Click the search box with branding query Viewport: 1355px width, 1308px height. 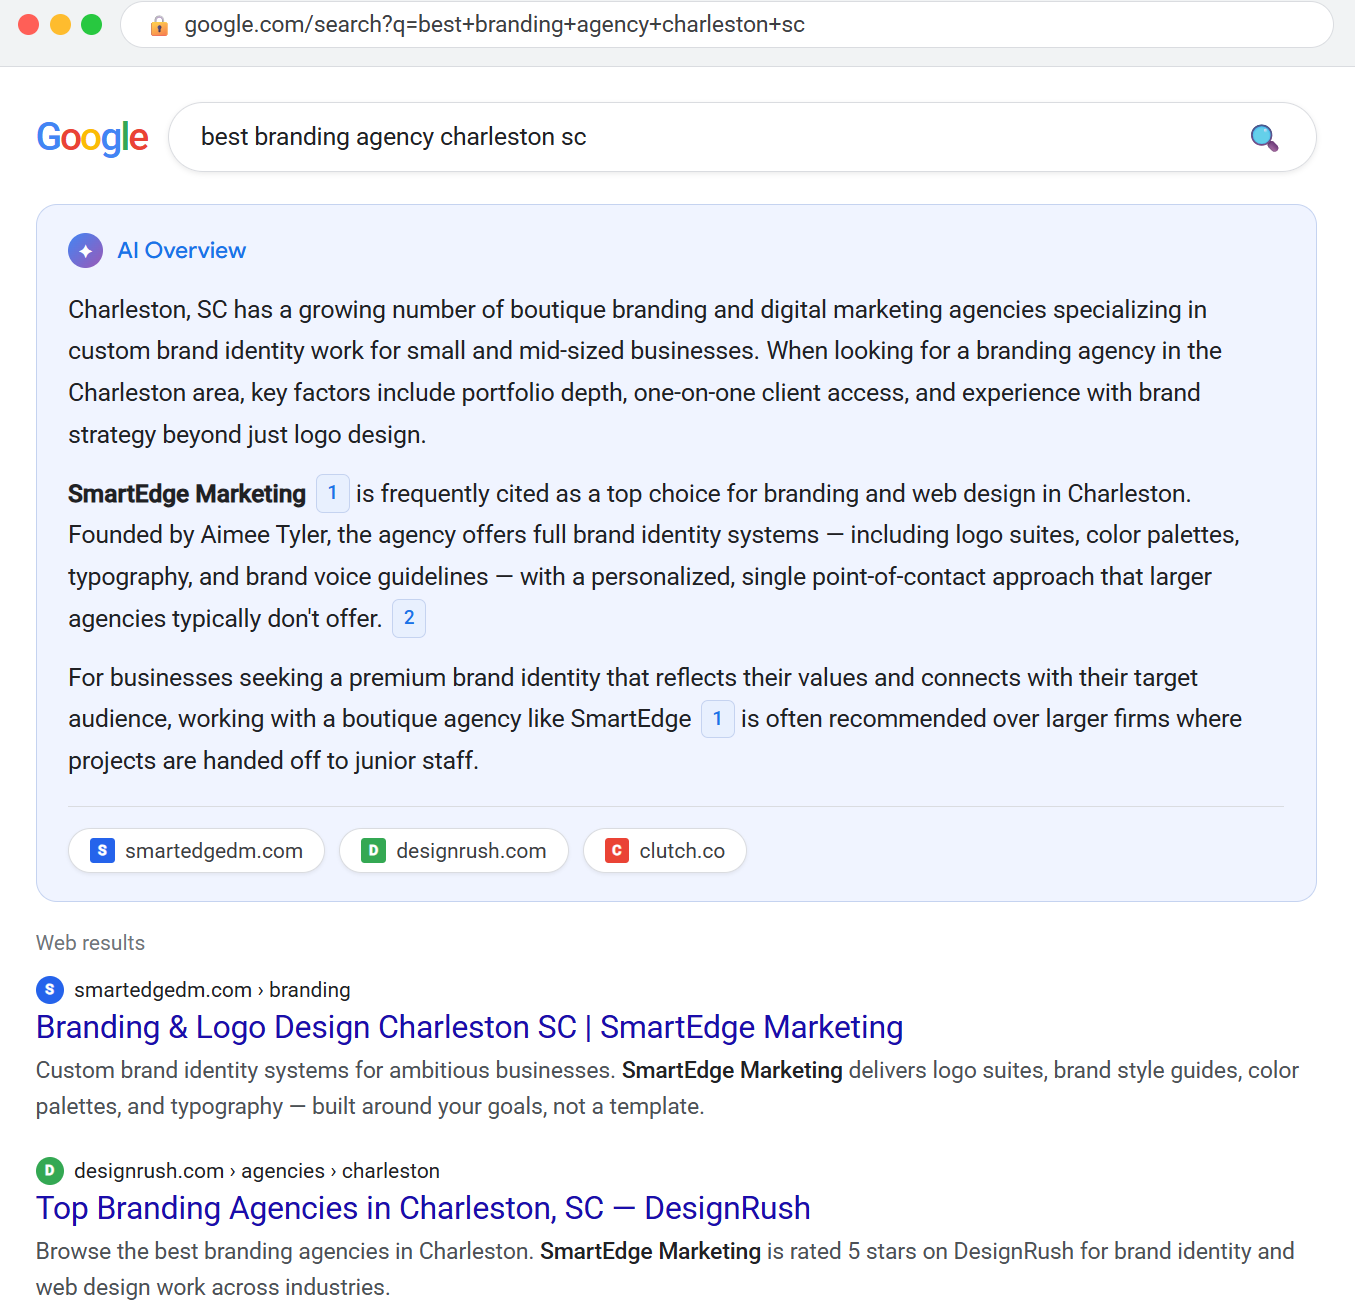[742, 137]
